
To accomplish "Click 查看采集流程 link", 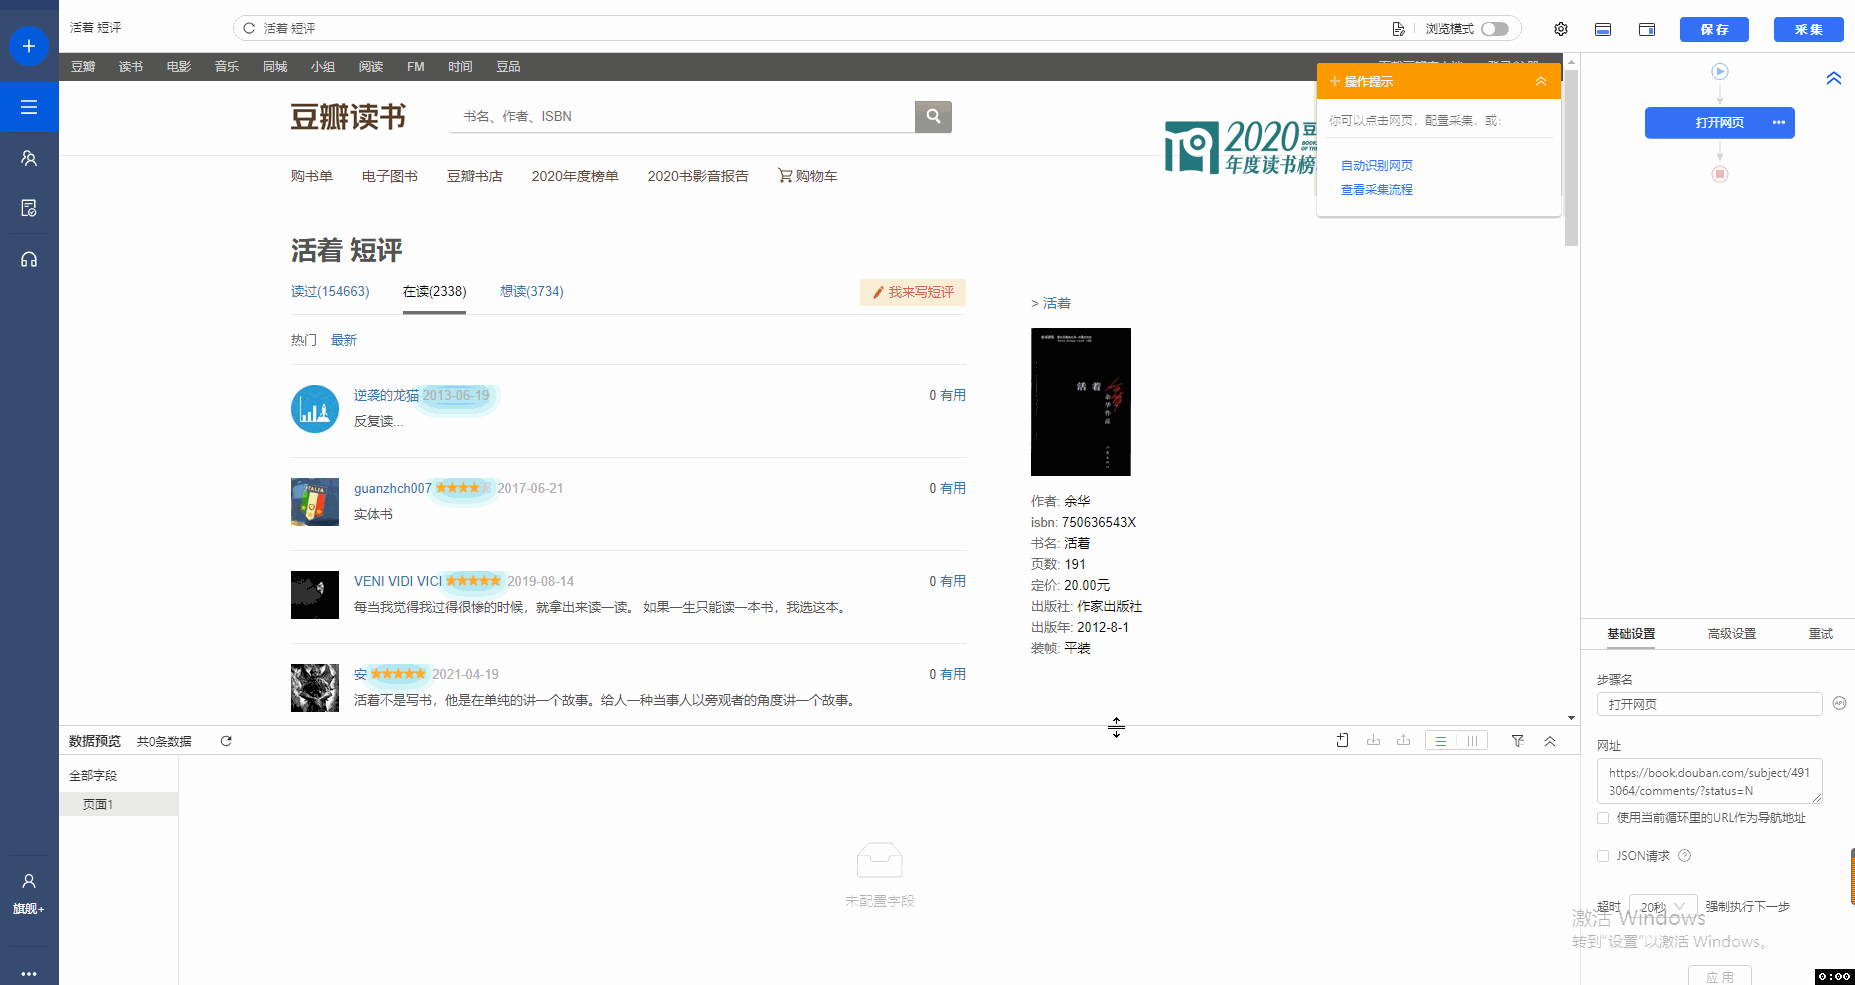I will [x=1376, y=190].
